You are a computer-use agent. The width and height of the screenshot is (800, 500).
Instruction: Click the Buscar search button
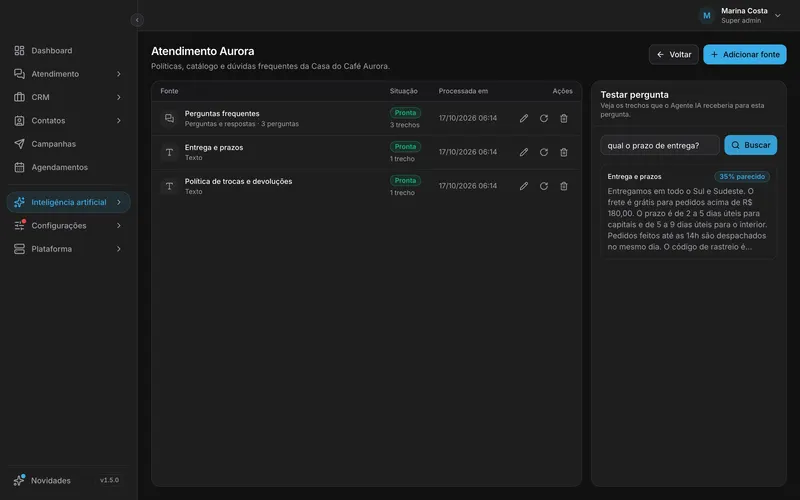point(751,145)
